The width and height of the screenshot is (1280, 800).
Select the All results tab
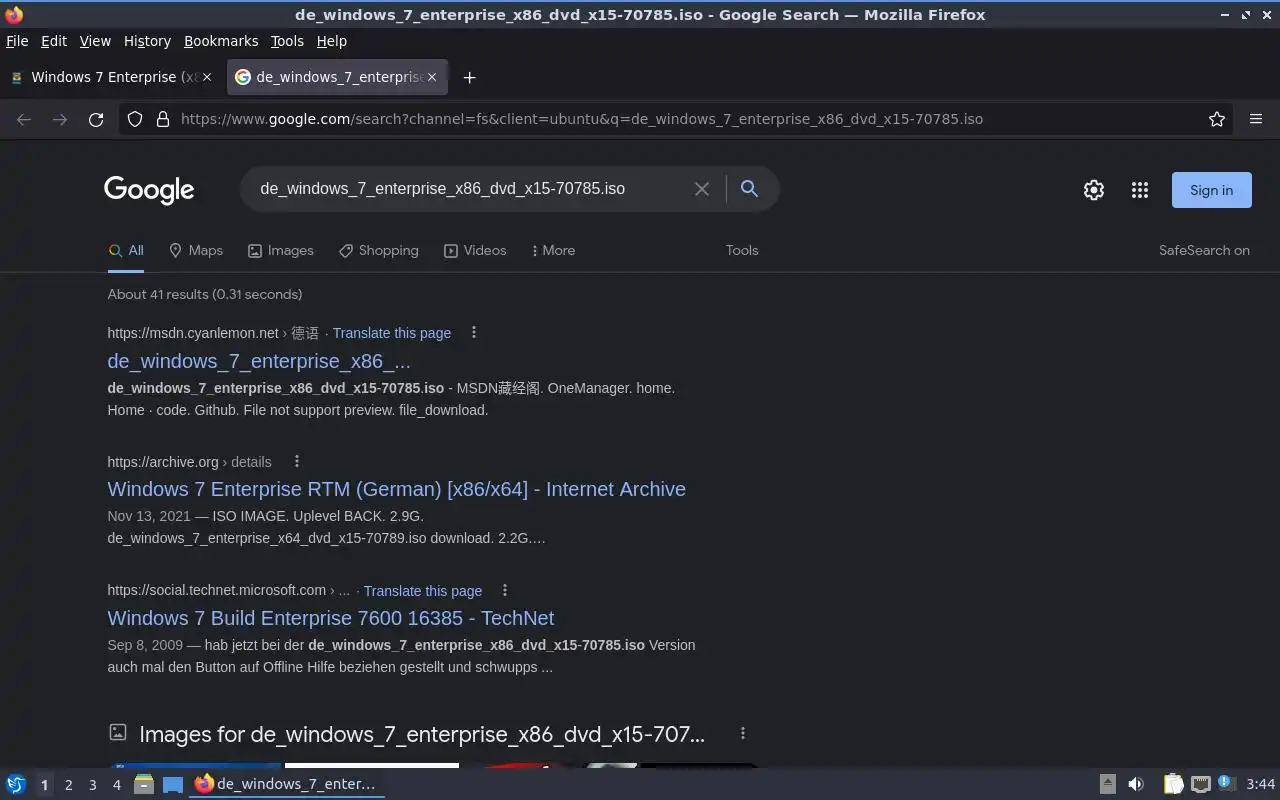(x=126, y=250)
